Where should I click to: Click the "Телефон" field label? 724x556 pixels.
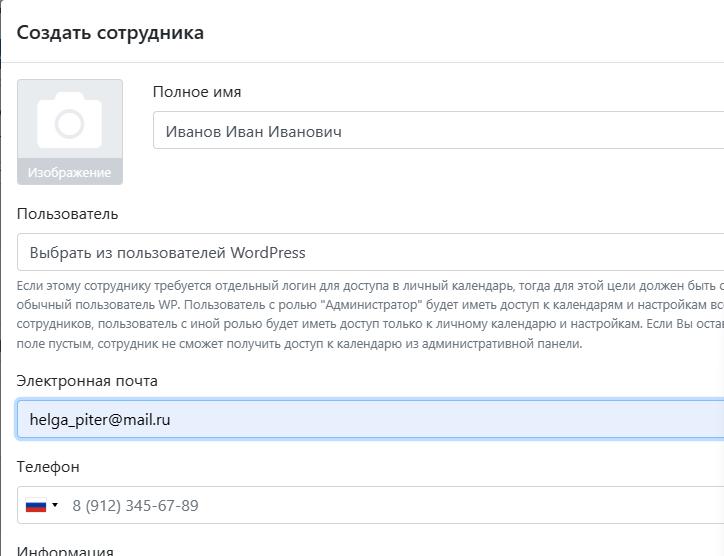tap(48, 467)
